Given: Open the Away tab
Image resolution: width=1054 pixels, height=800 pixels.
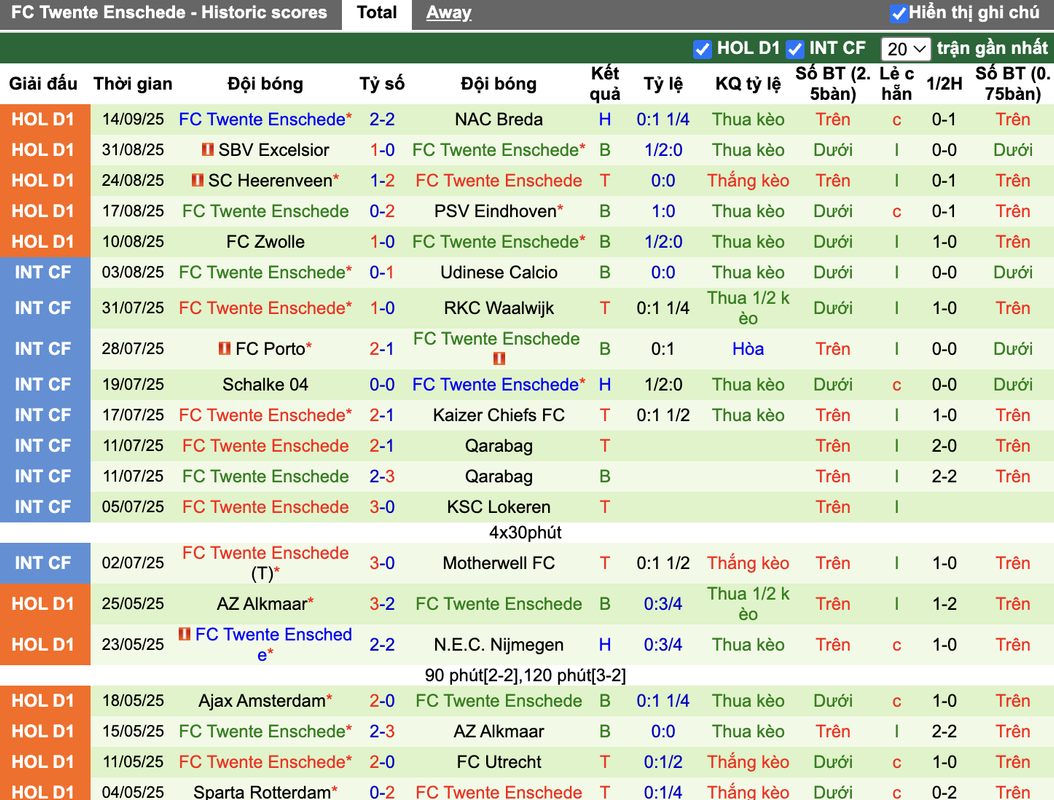Looking at the screenshot, I should 448,13.
